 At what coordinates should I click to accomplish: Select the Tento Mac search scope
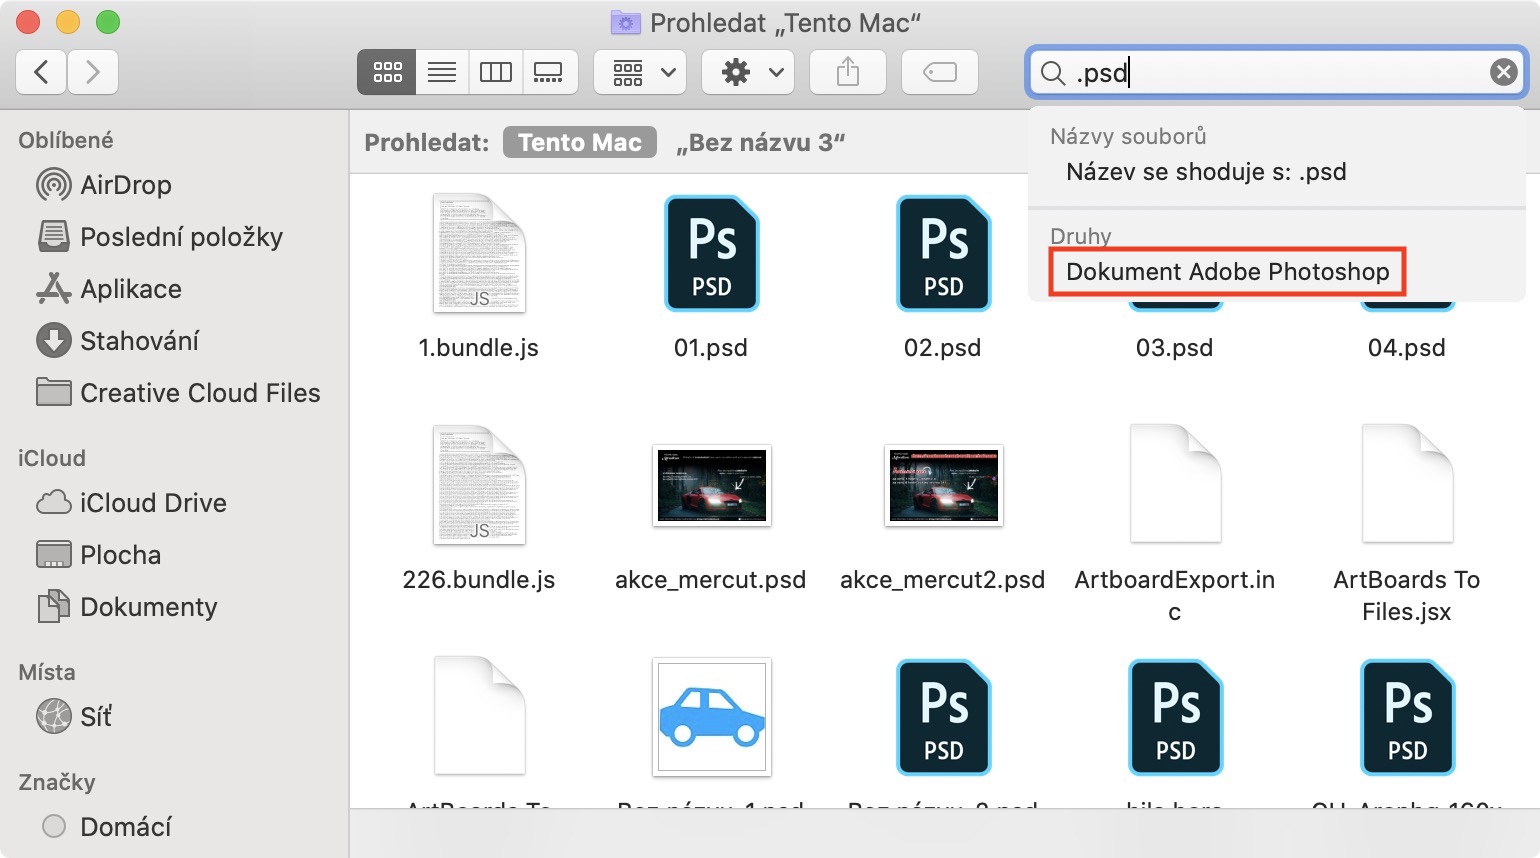[x=580, y=142]
